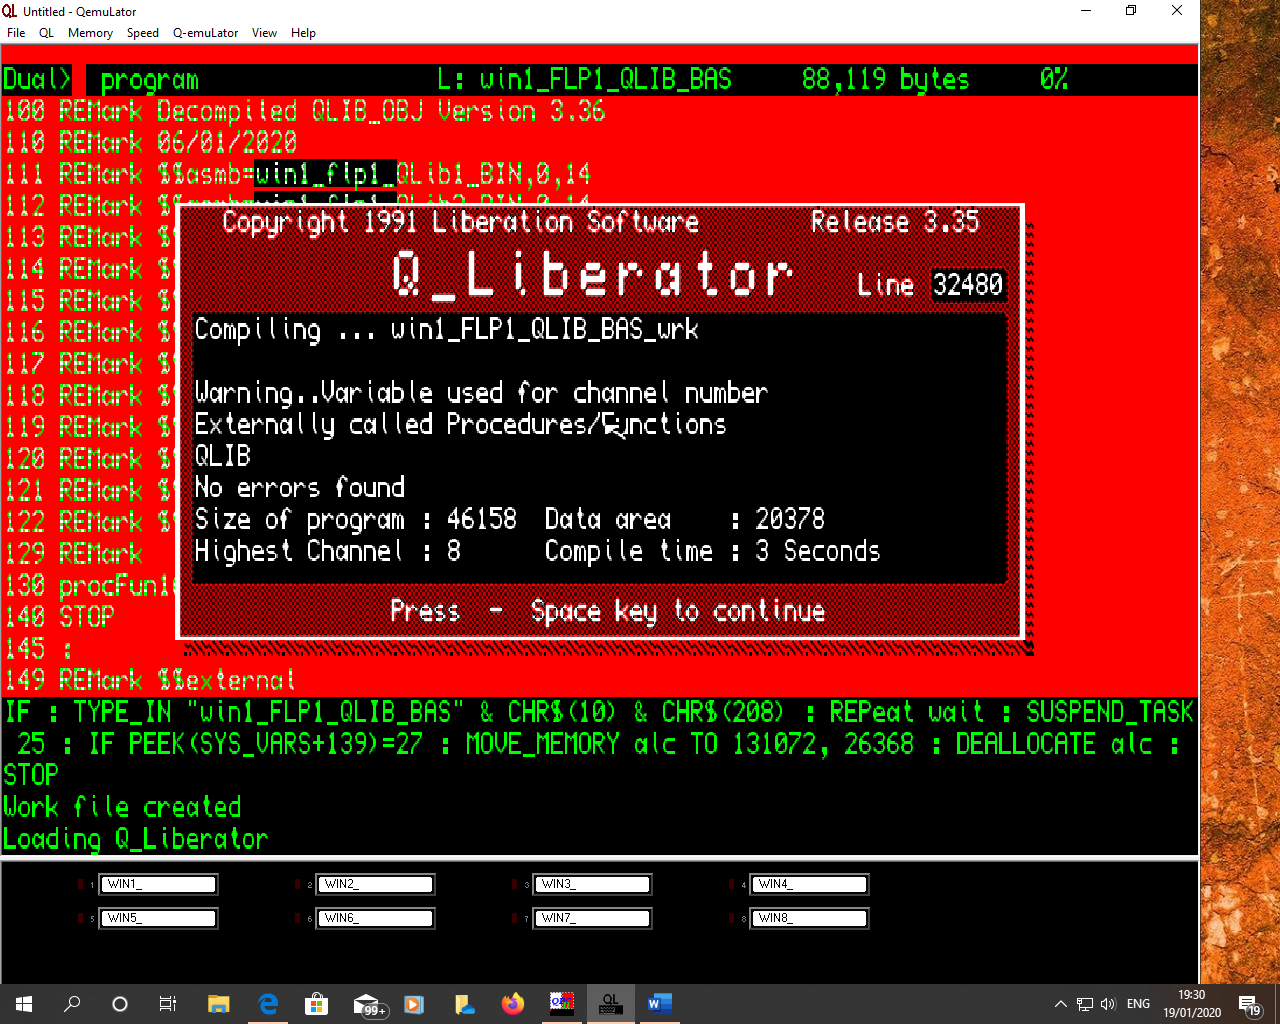This screenshot has width=1280, height=1024.
Task: Open Cortana from the taskbar
Action: point(120,1004)
